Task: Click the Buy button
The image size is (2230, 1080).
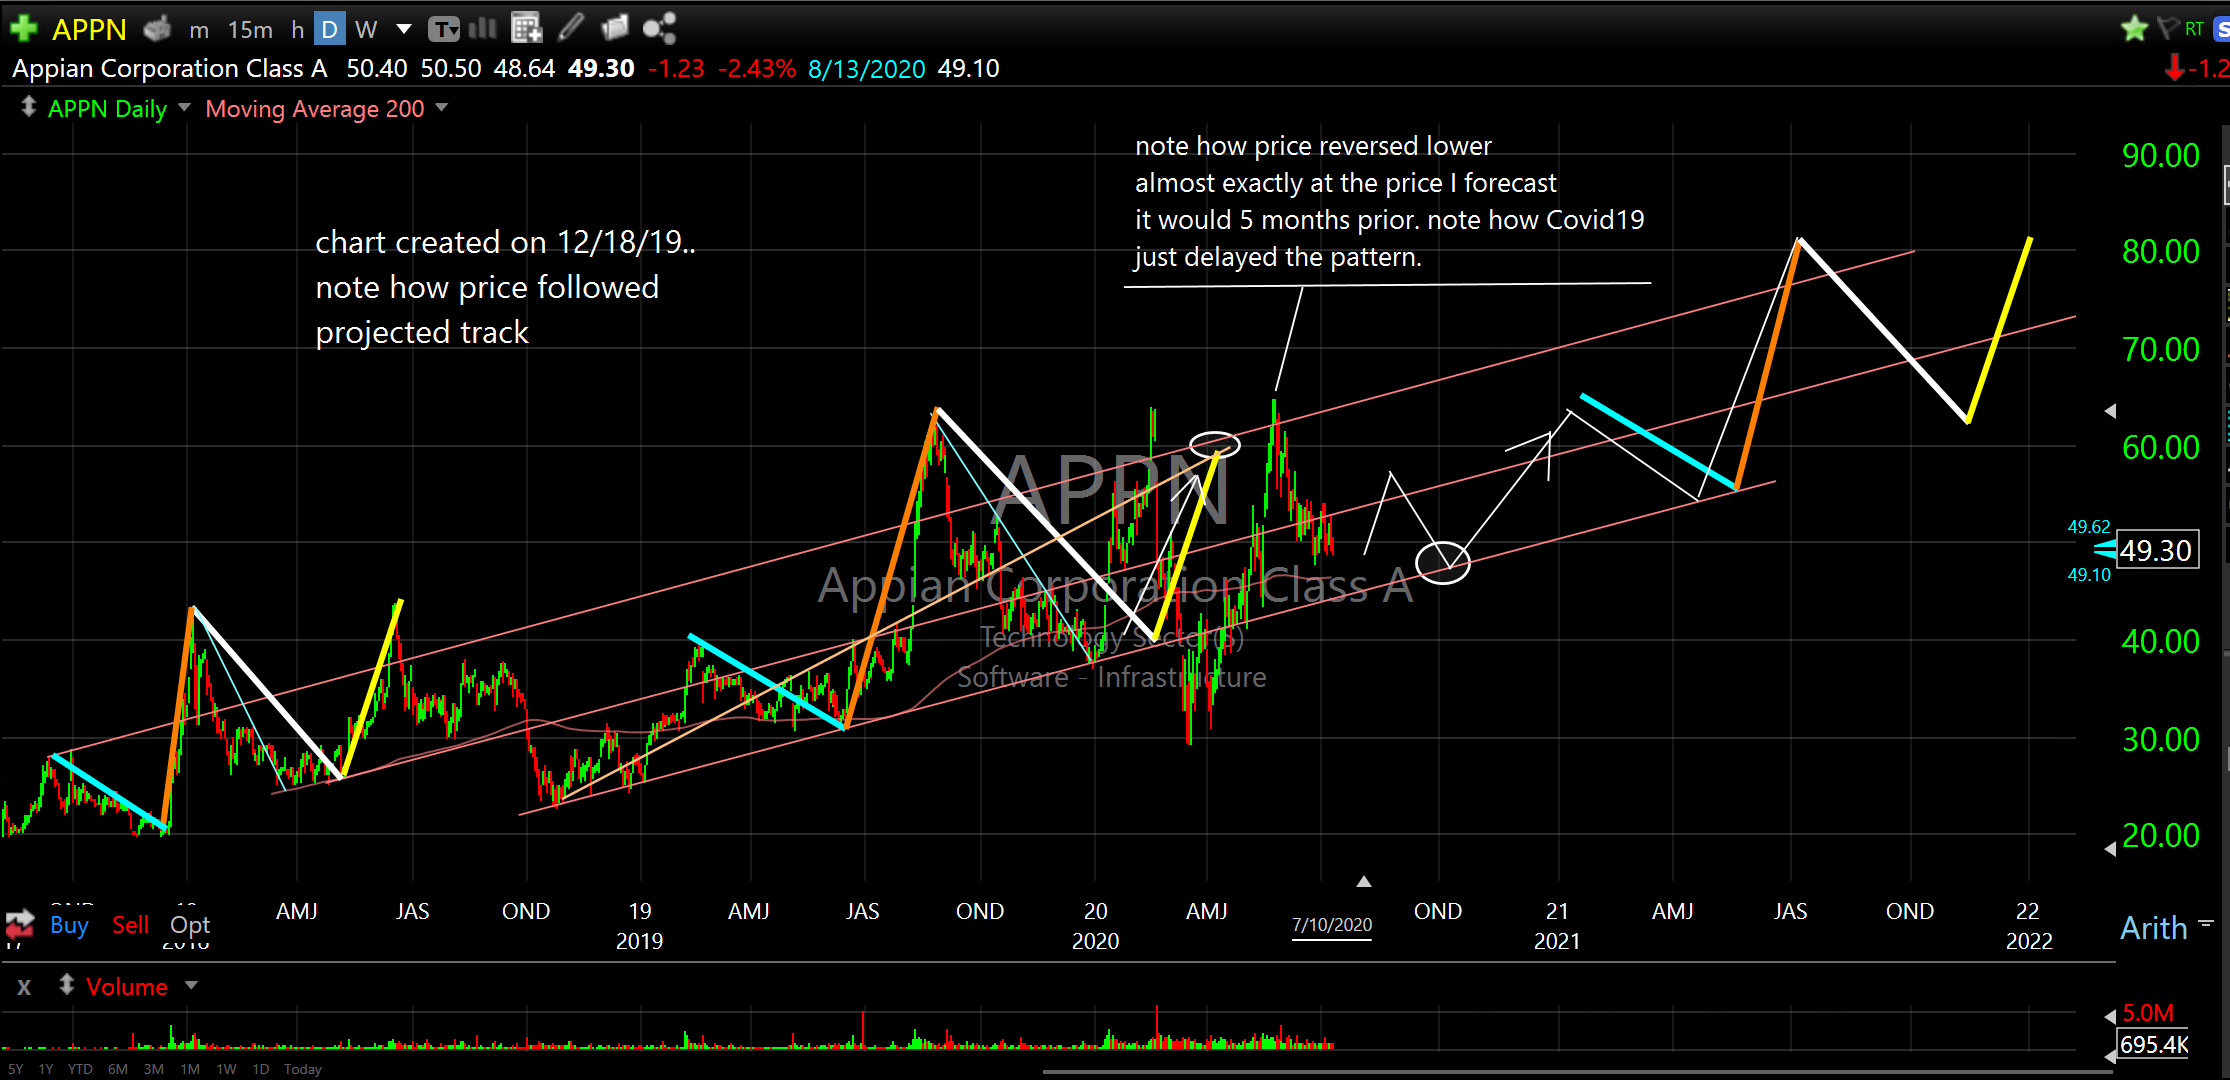Action: pos(69,925)
